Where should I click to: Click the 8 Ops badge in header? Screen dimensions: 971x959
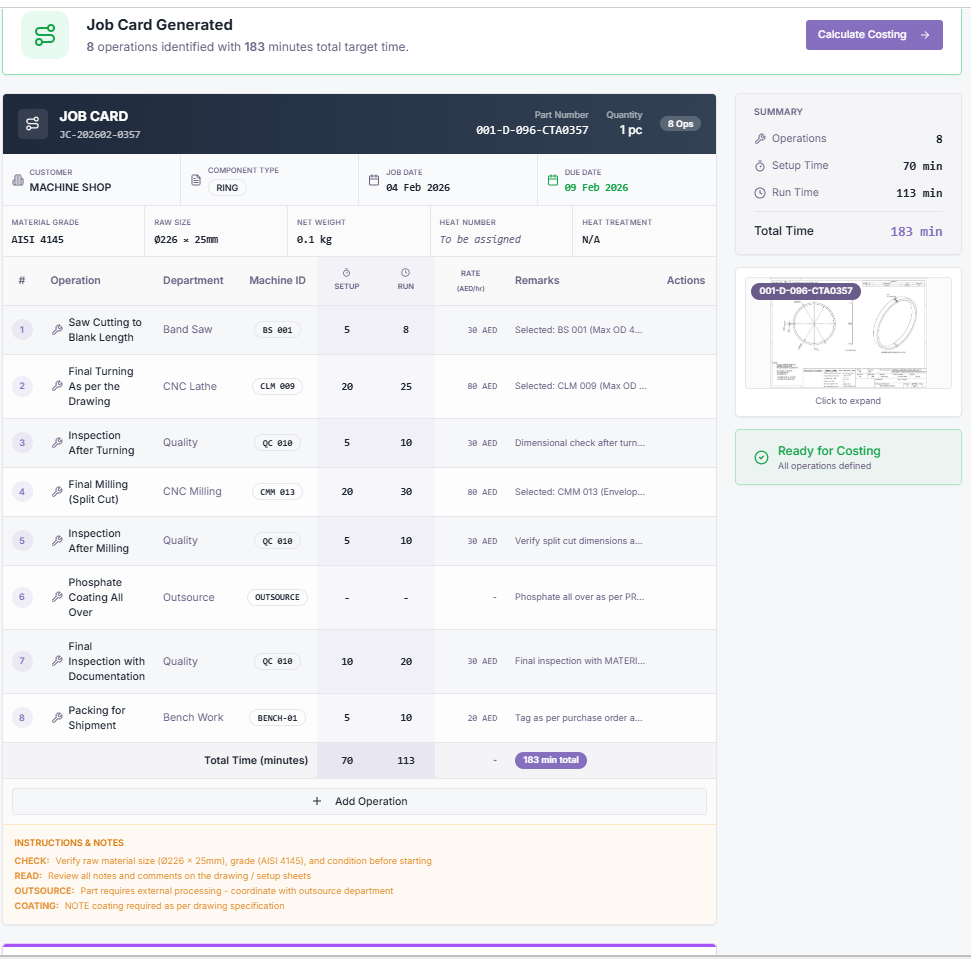point(680,124)
